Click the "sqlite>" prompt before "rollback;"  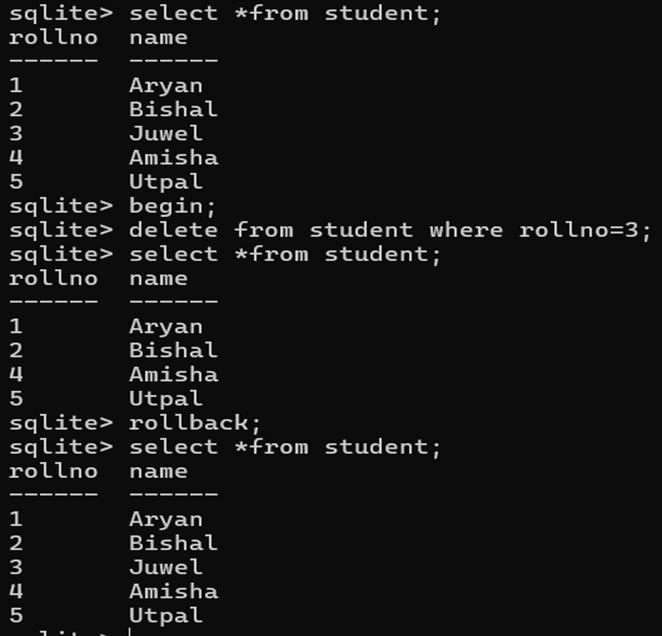[61, 424]
